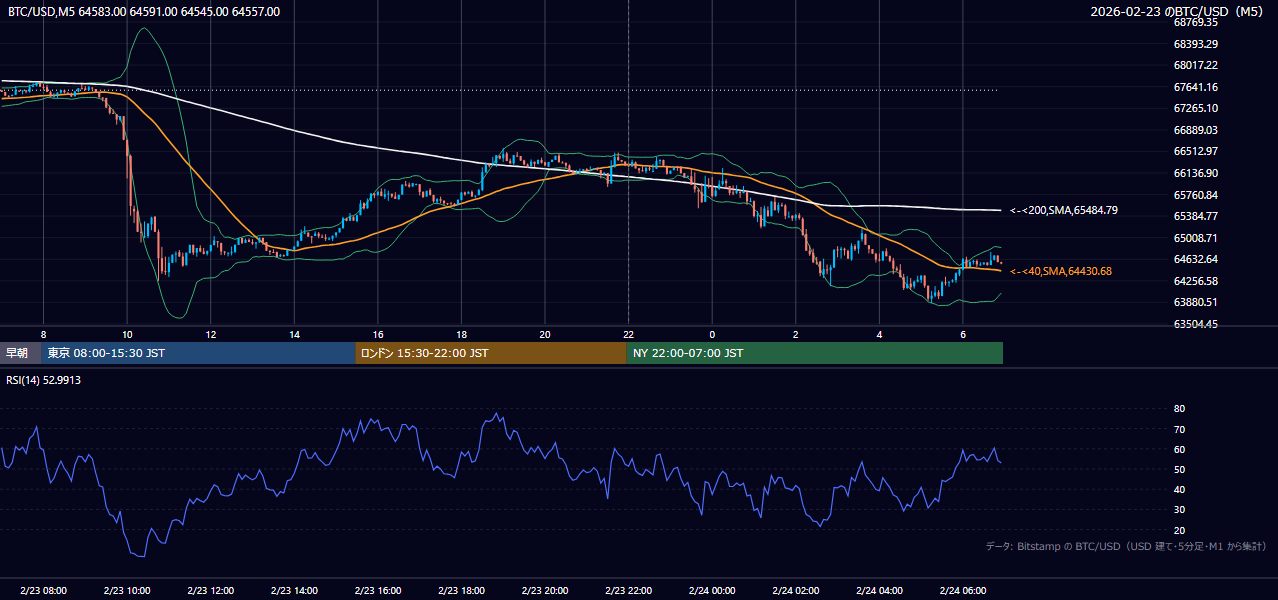1278x600 pixels.
Task: Click the 66136.90 price axis label
Action: (x=1196, y=173)
